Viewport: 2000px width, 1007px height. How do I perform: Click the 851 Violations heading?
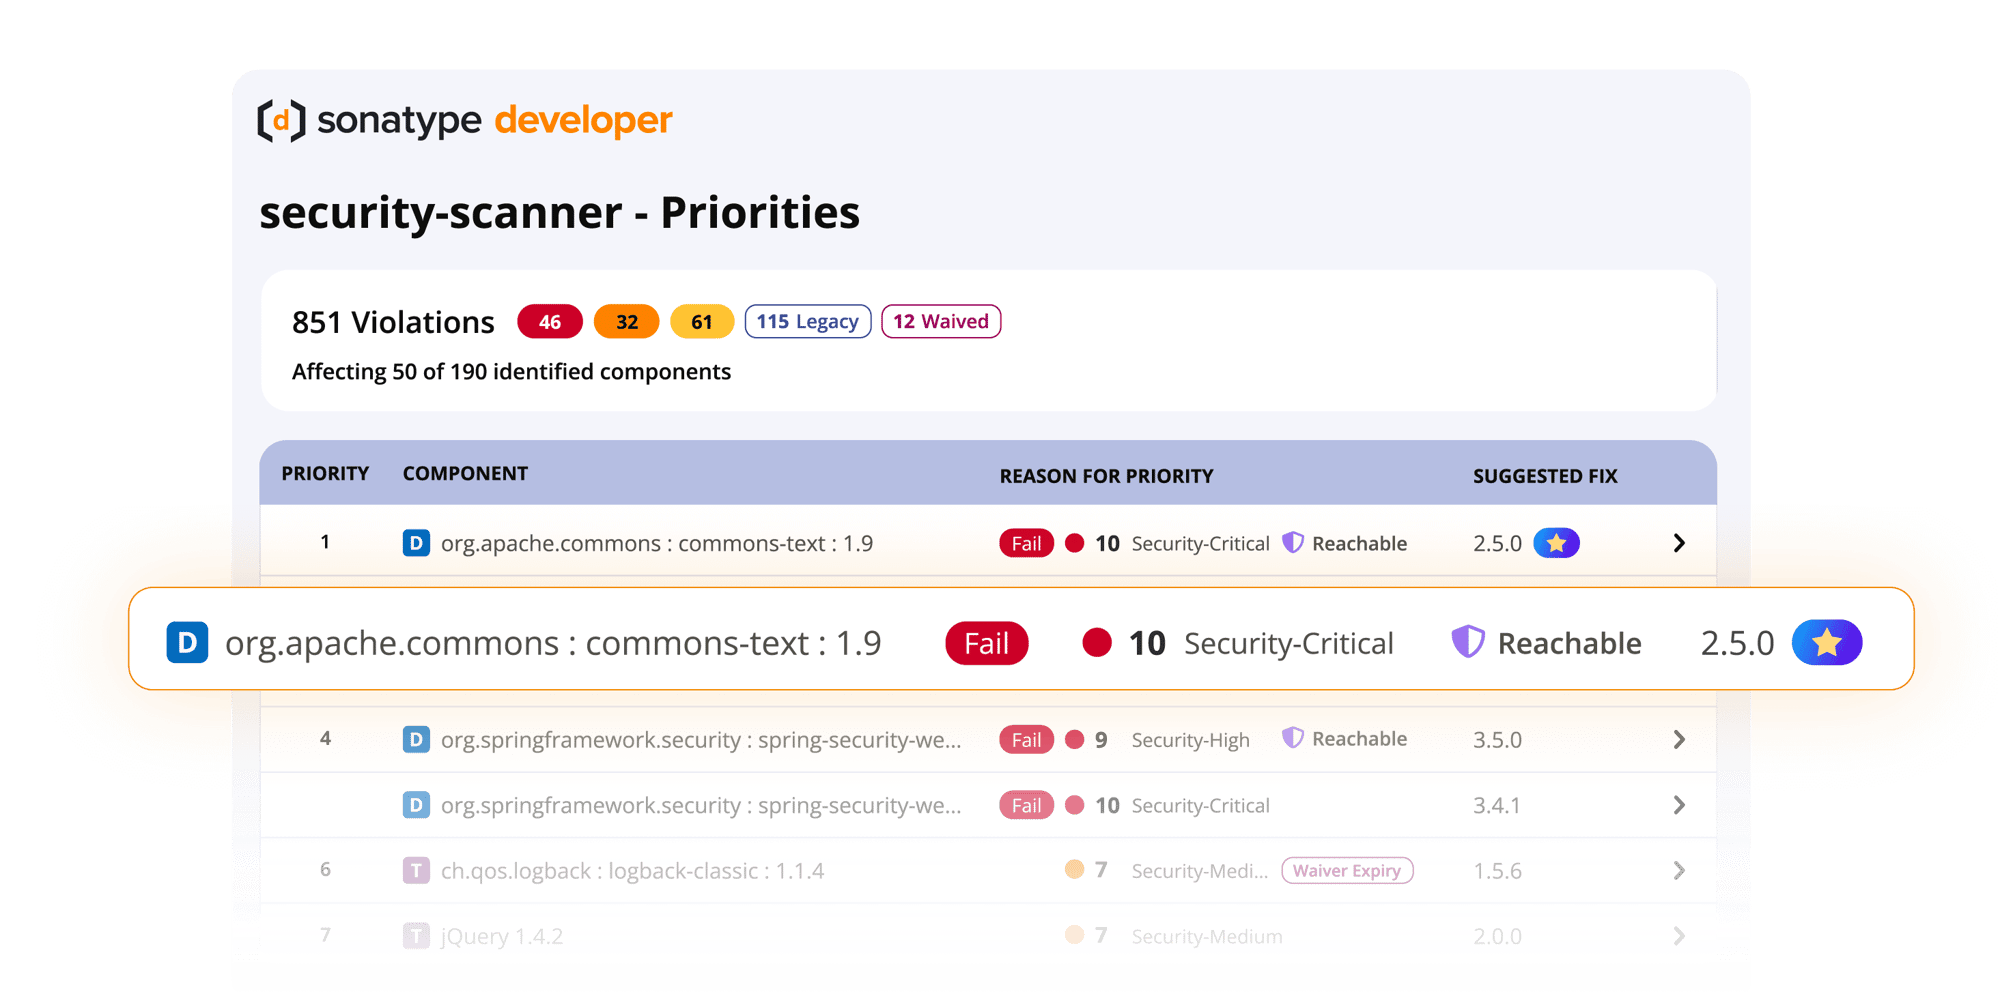click(393, 322)
